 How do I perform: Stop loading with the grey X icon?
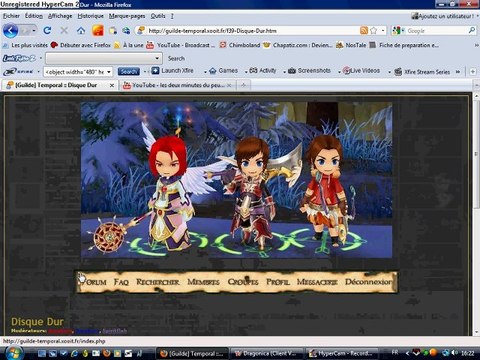[x=64, y=31]
